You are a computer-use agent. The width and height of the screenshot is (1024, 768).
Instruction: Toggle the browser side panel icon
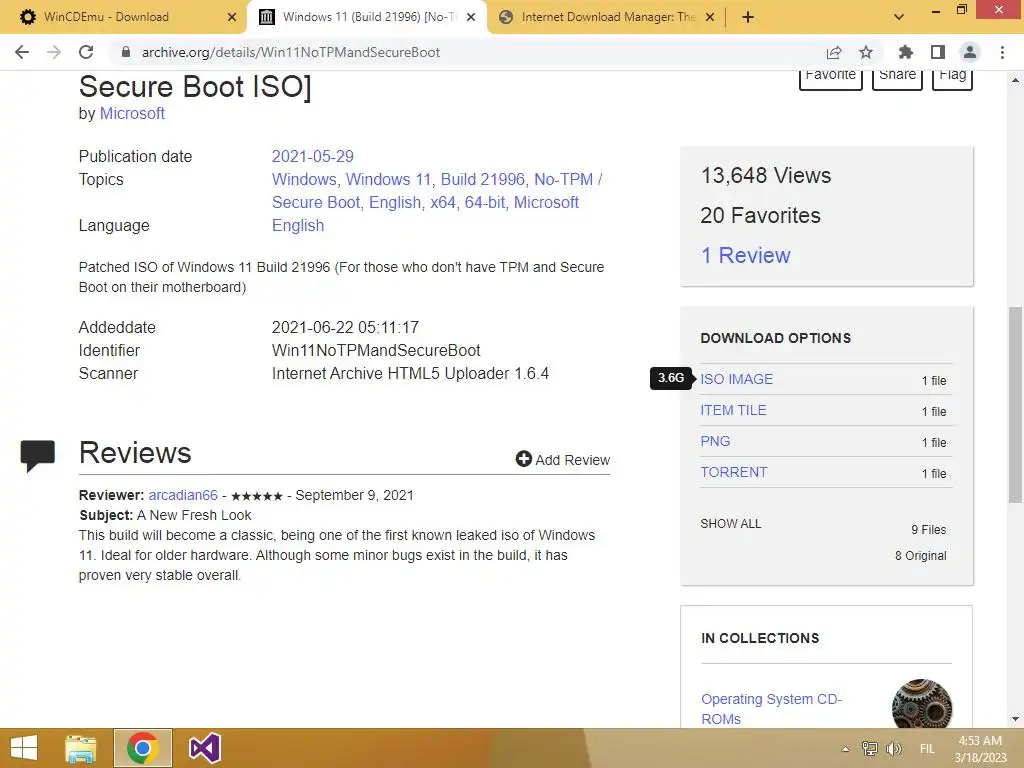tap(938, 52)
